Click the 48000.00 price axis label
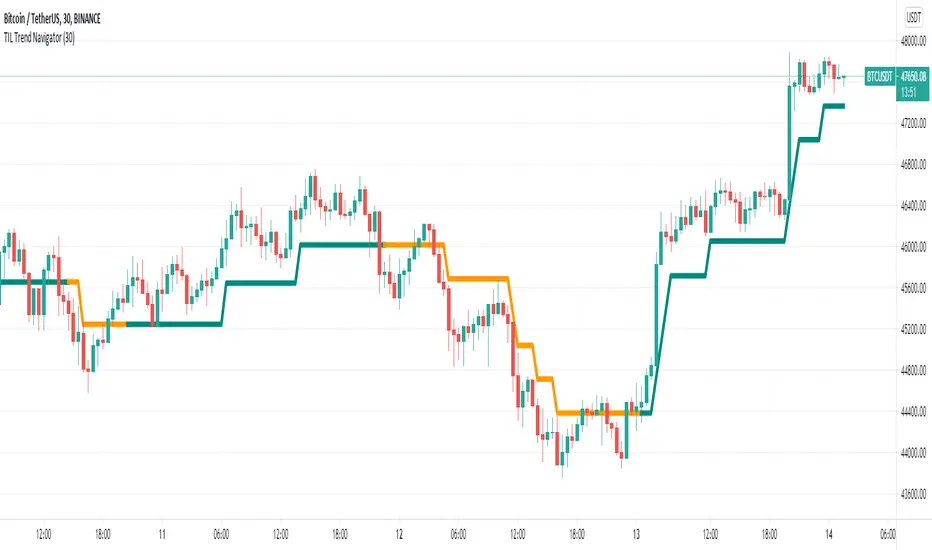932x550 pixels. coord(911,41)
